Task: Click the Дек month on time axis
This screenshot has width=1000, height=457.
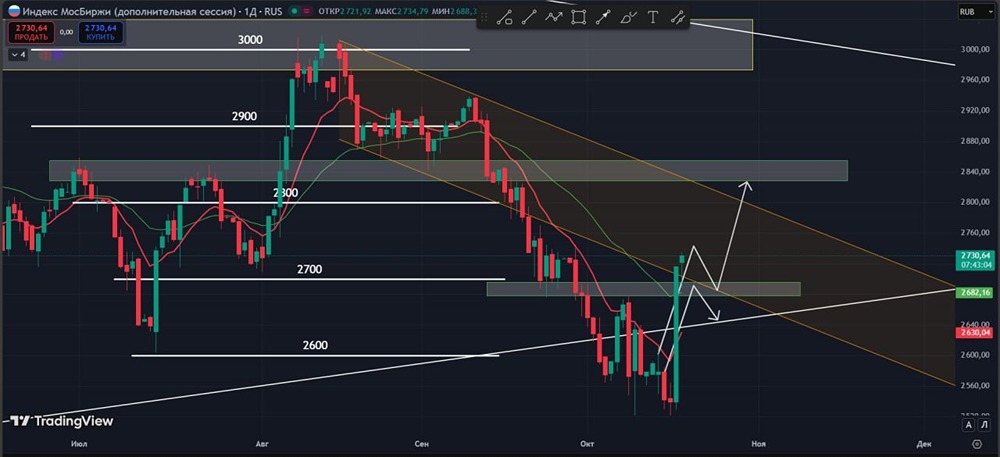Action: pyautogui.click(x=923, y=443)
